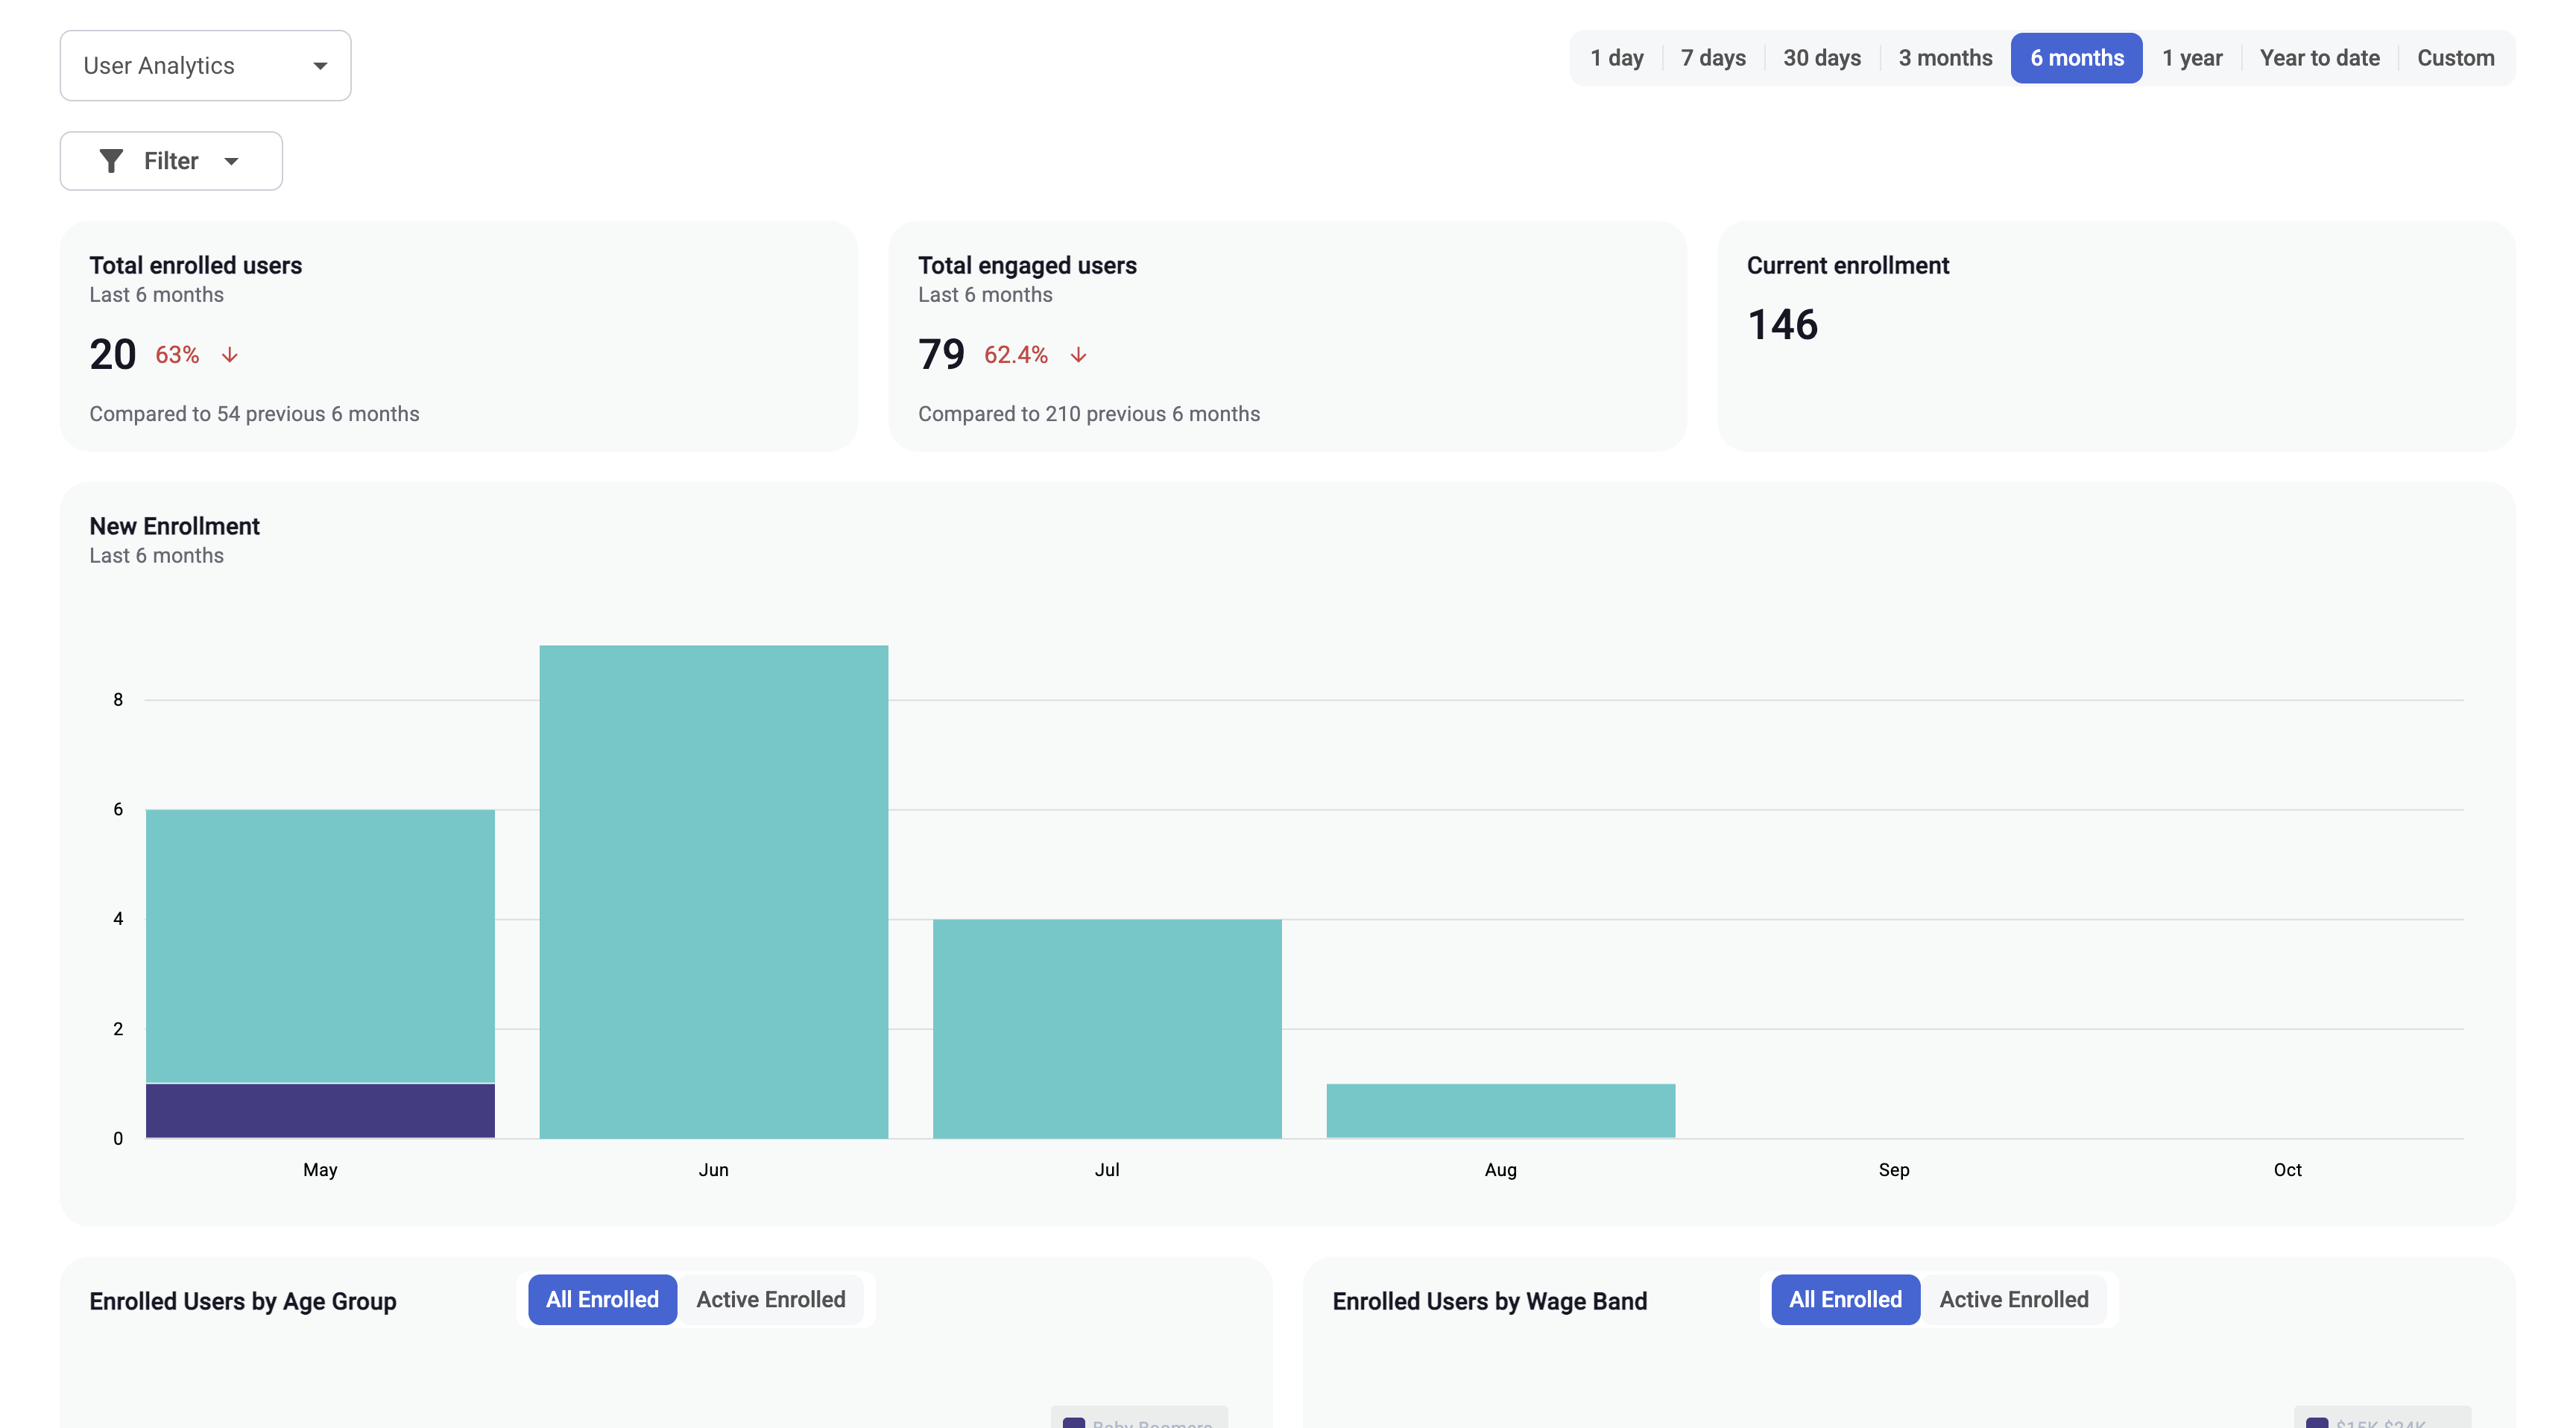Click the purple segment of May bar

pos(320,1110)
